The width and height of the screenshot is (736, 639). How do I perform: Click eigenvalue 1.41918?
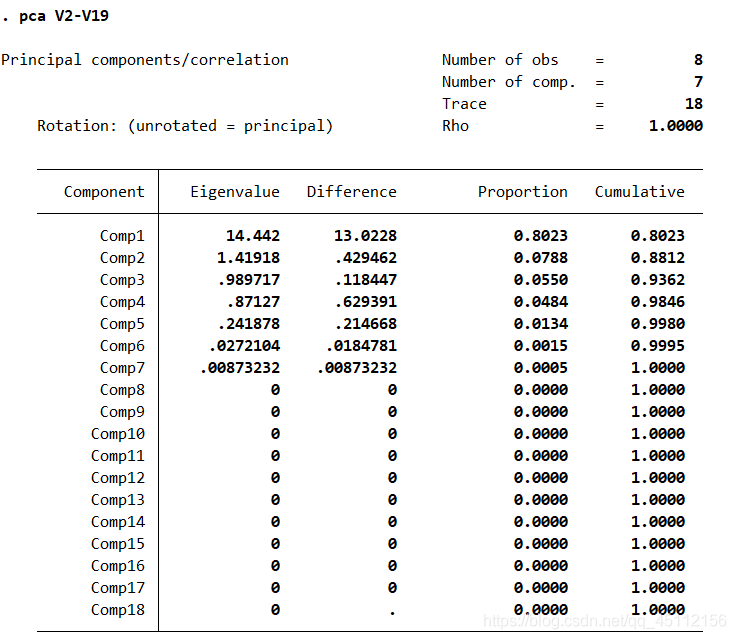tap(248, 258)
